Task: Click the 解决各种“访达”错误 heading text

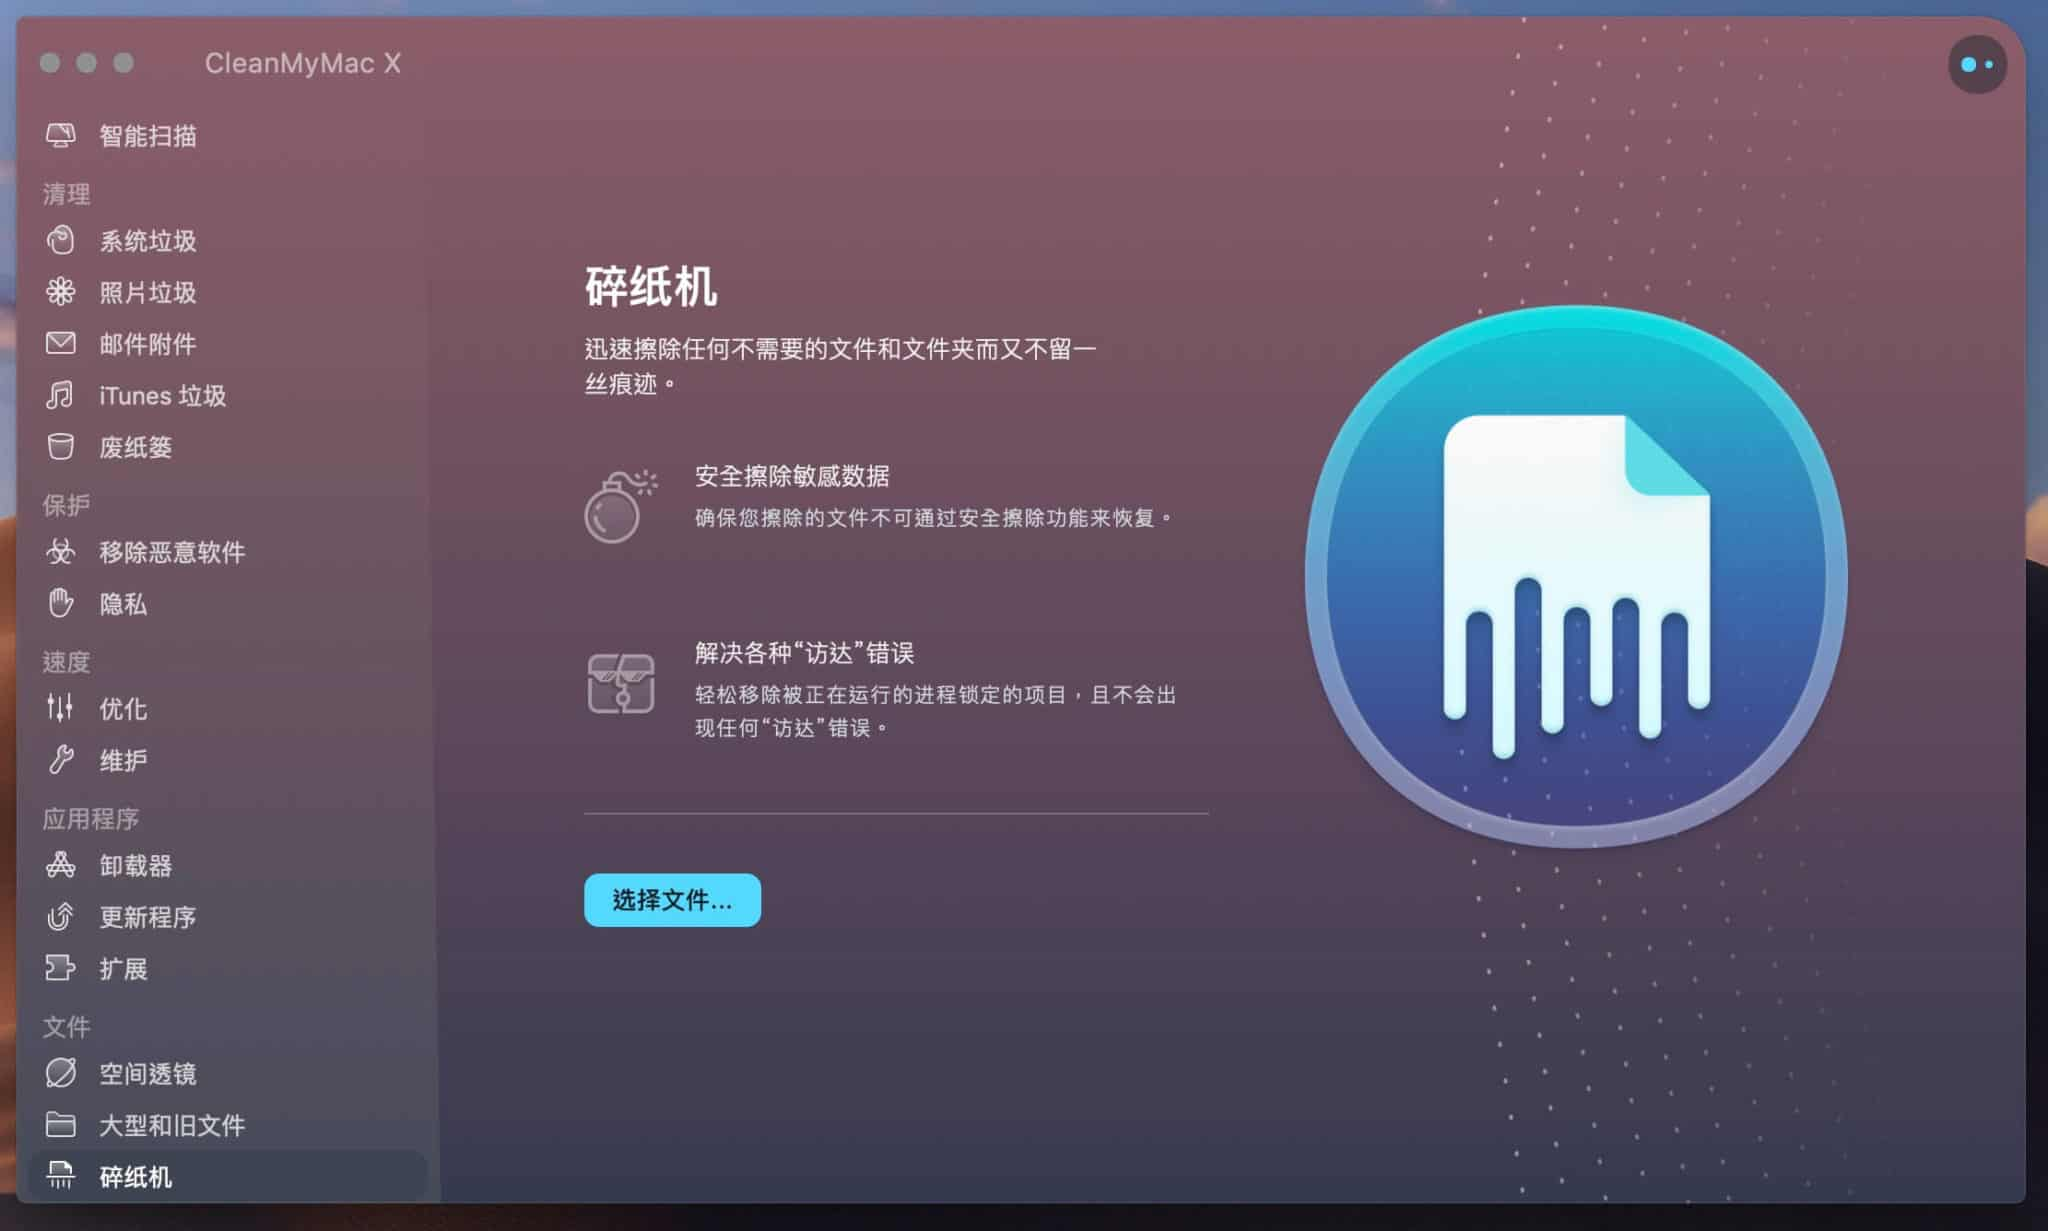Action: [805, 653]
